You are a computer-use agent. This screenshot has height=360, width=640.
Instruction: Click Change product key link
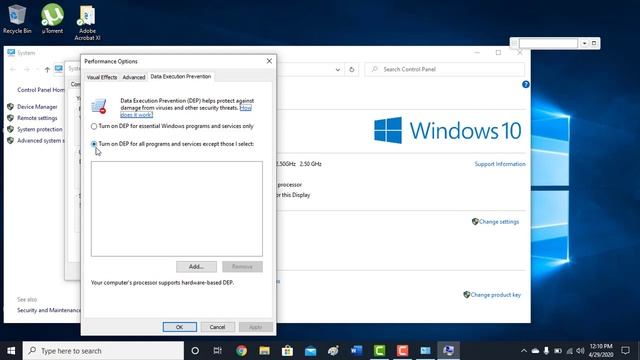point(496,295)
